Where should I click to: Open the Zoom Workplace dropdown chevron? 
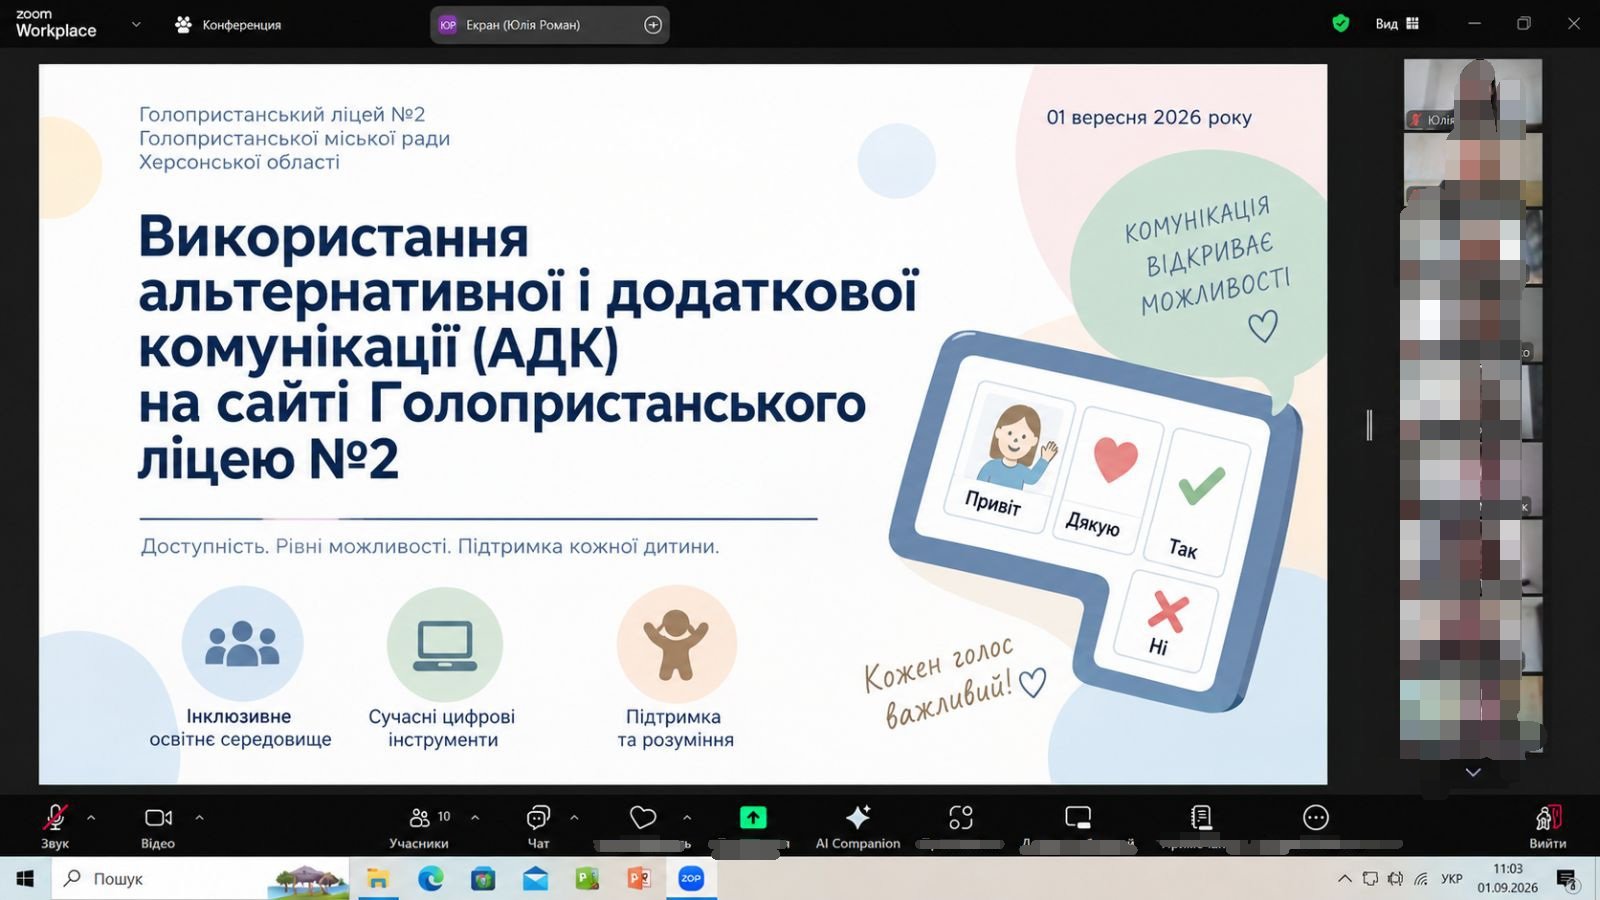136,24
